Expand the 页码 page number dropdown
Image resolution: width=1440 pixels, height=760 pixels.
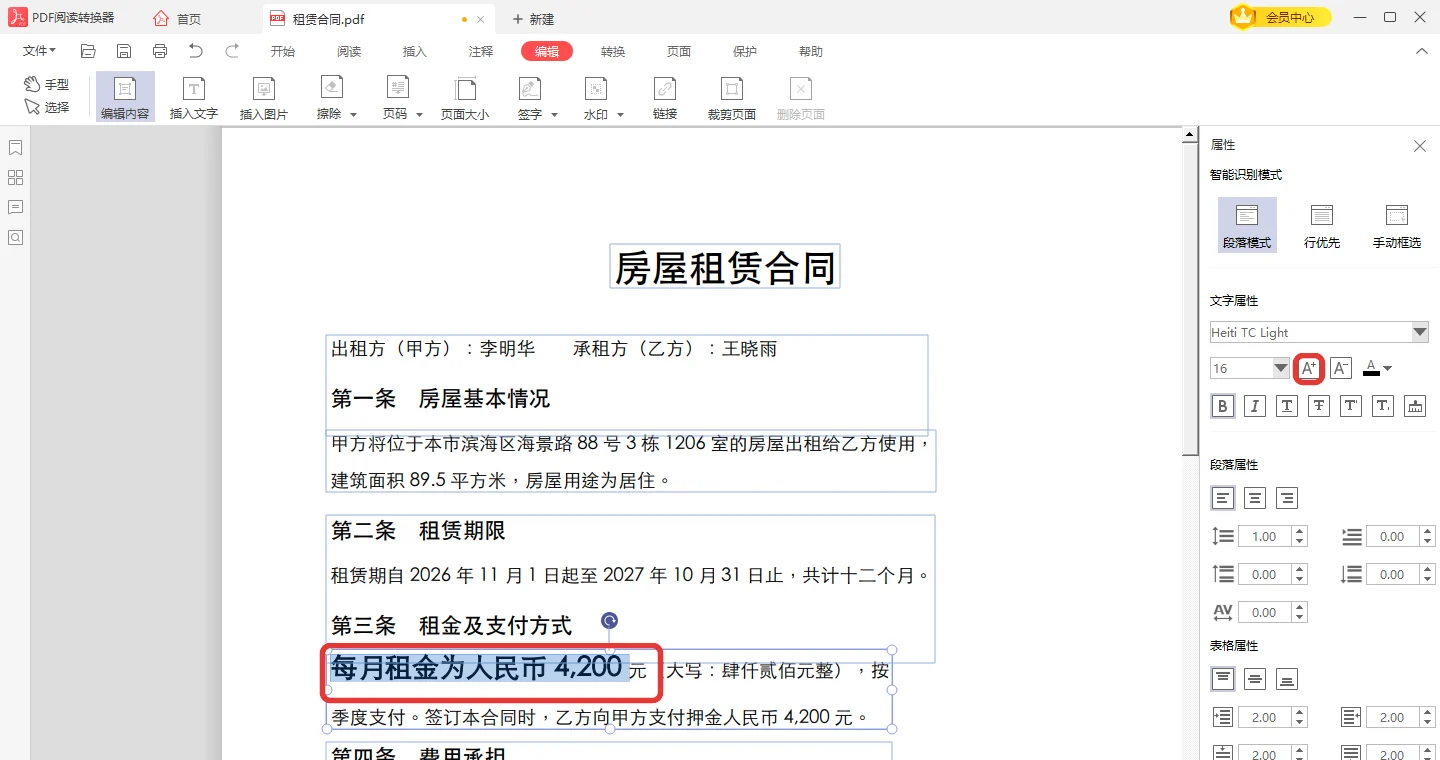click(419, 115)
